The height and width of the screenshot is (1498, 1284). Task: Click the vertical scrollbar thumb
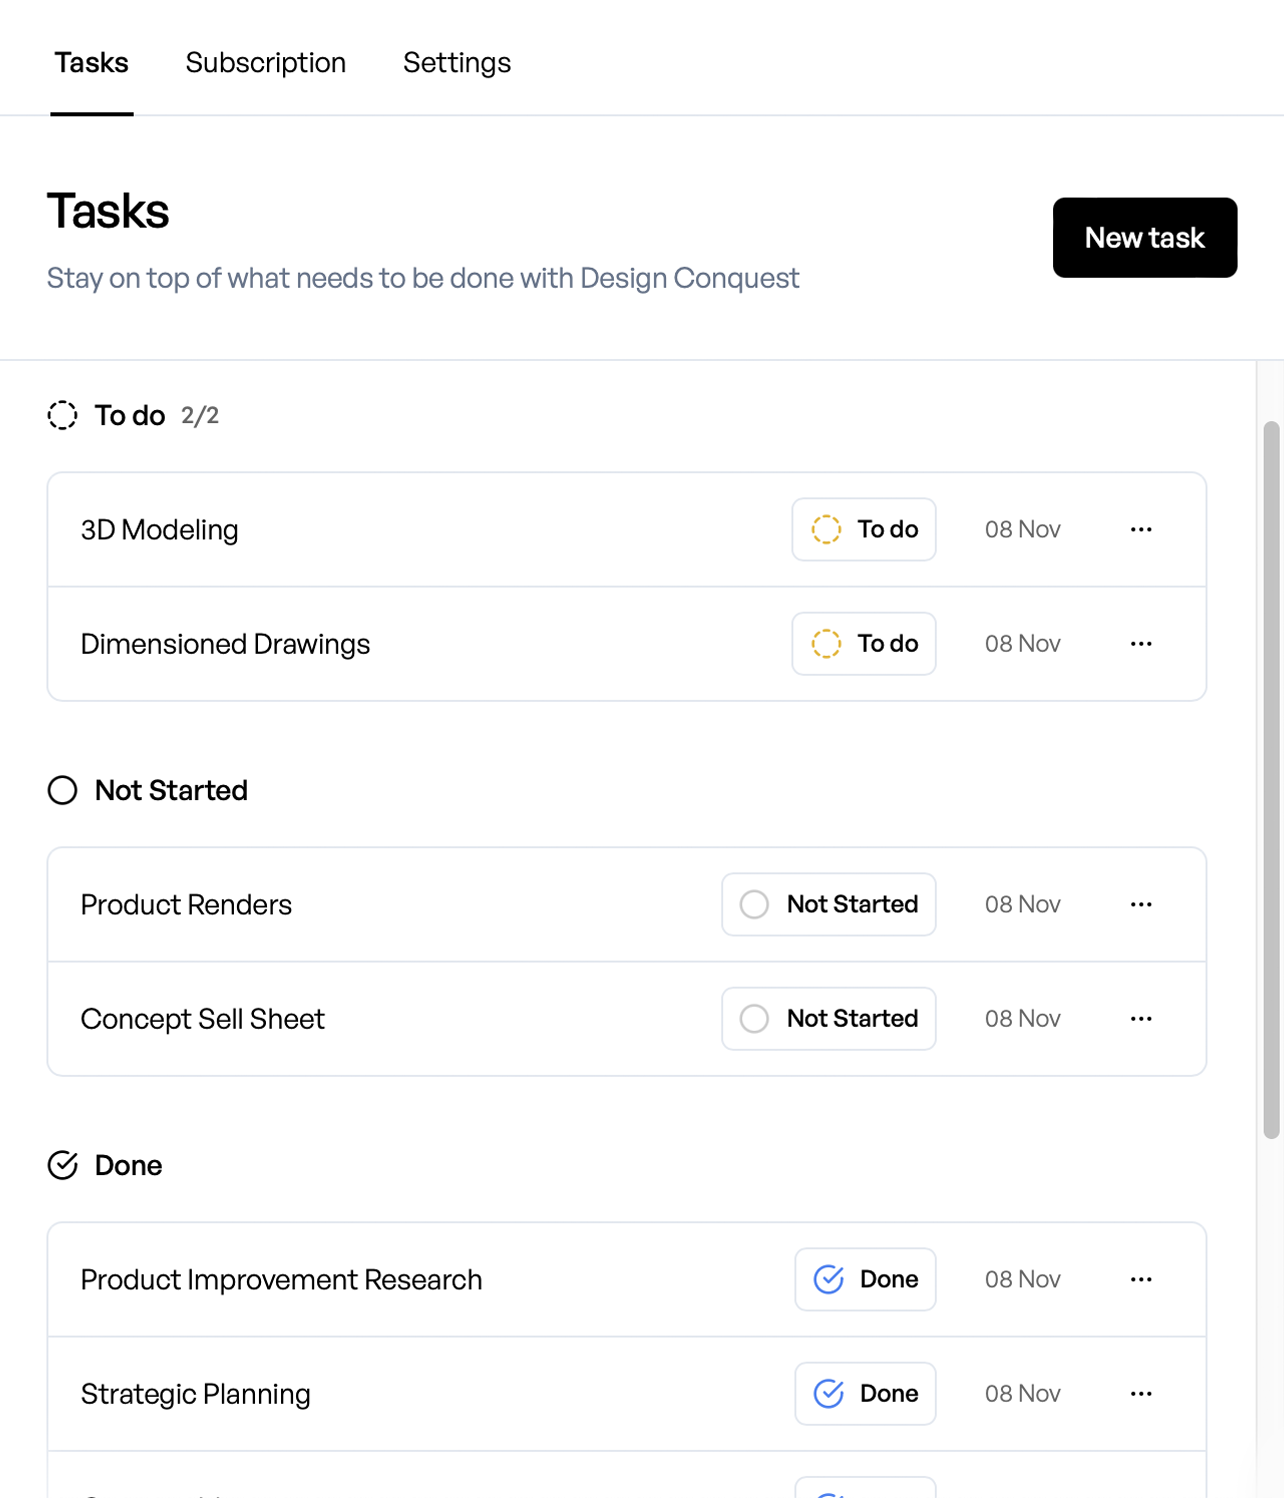point(1271,780)
